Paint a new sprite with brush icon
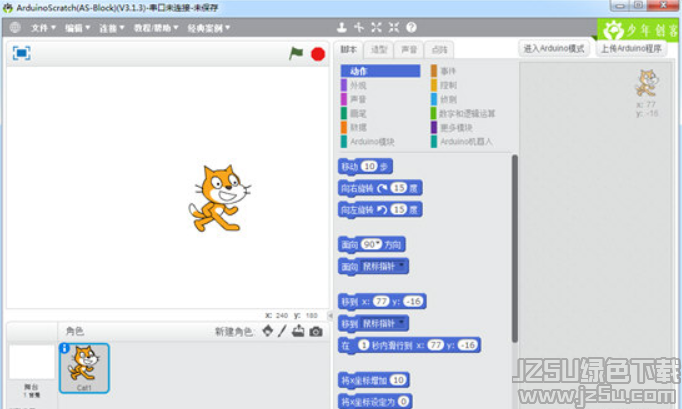Screen dimensions: 682x409 click(x=282, y=331)
